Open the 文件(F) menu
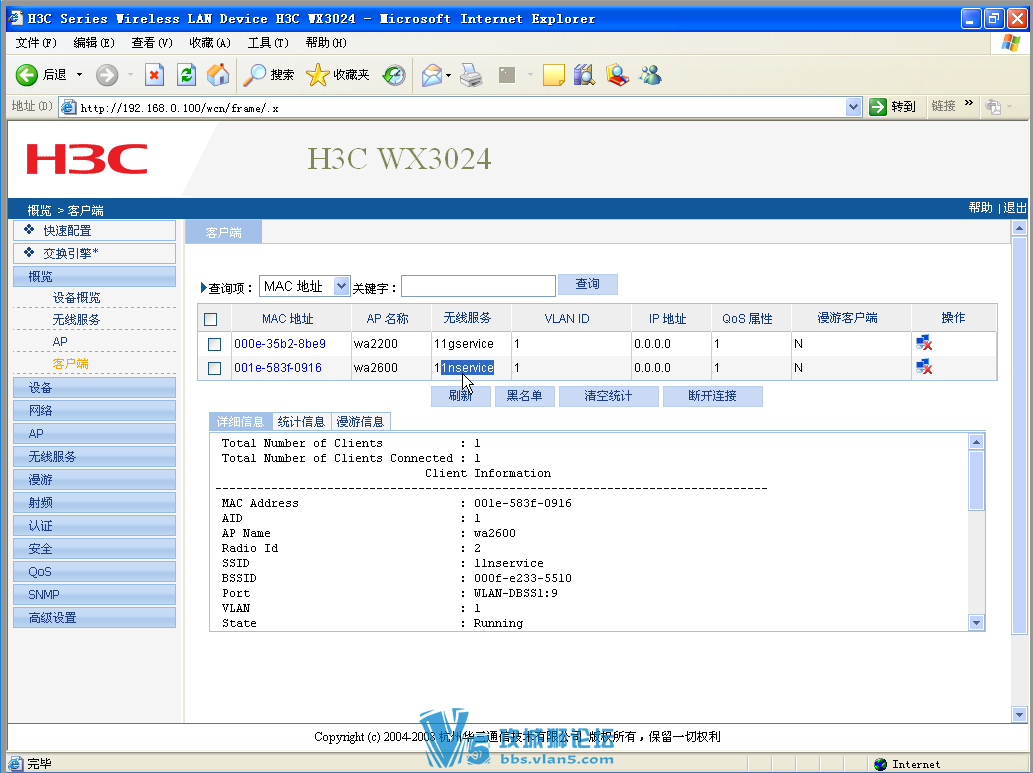This screenshot has height=773, width=1033. [36, 43]
